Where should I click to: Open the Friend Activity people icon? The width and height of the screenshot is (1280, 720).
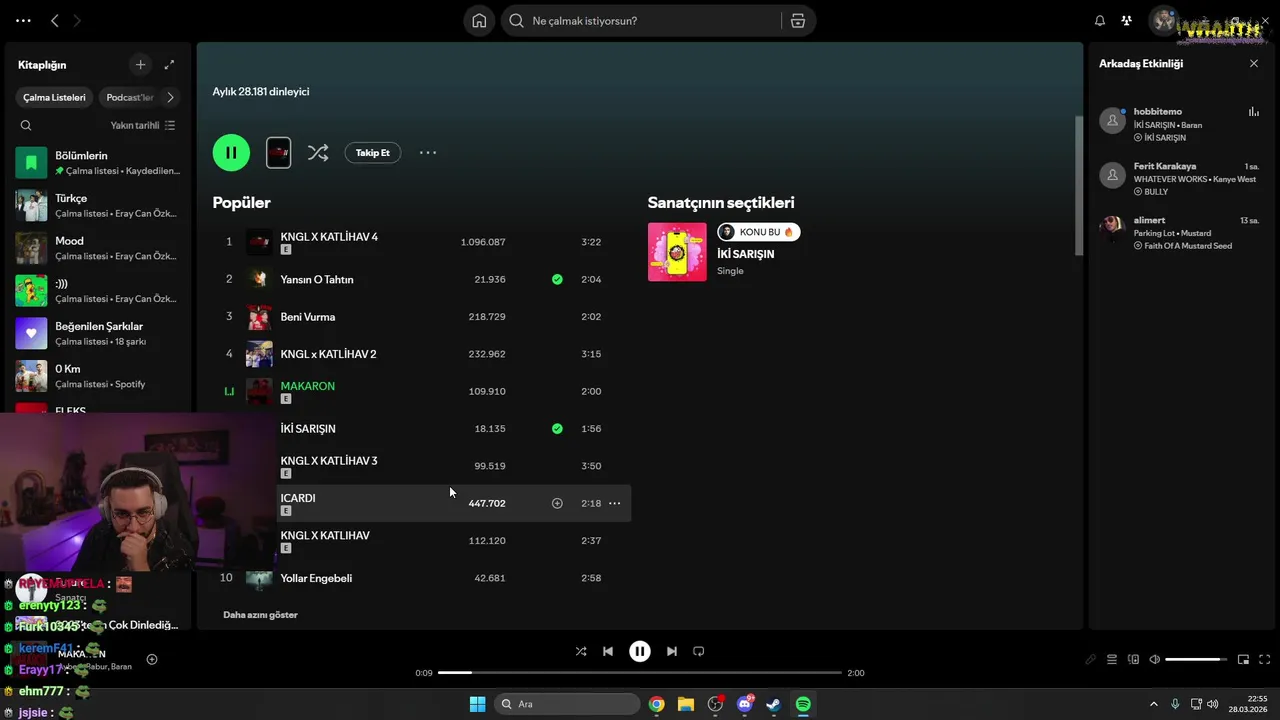(x=1127, y=21)
